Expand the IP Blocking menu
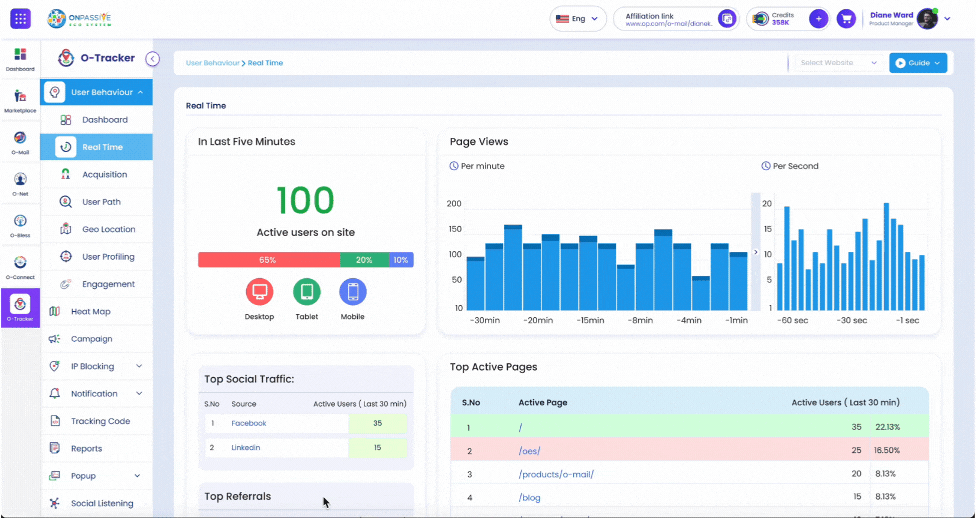 96,366
